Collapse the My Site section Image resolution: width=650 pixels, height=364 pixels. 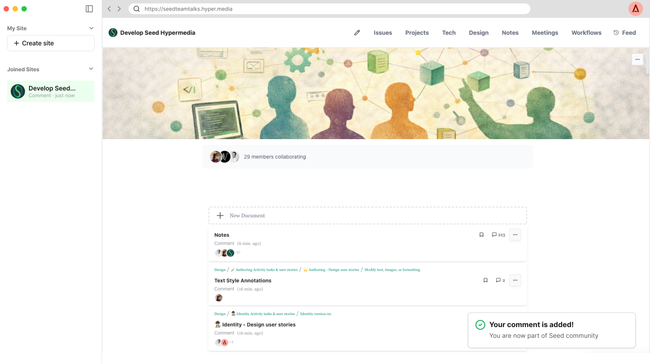point(91,28)
